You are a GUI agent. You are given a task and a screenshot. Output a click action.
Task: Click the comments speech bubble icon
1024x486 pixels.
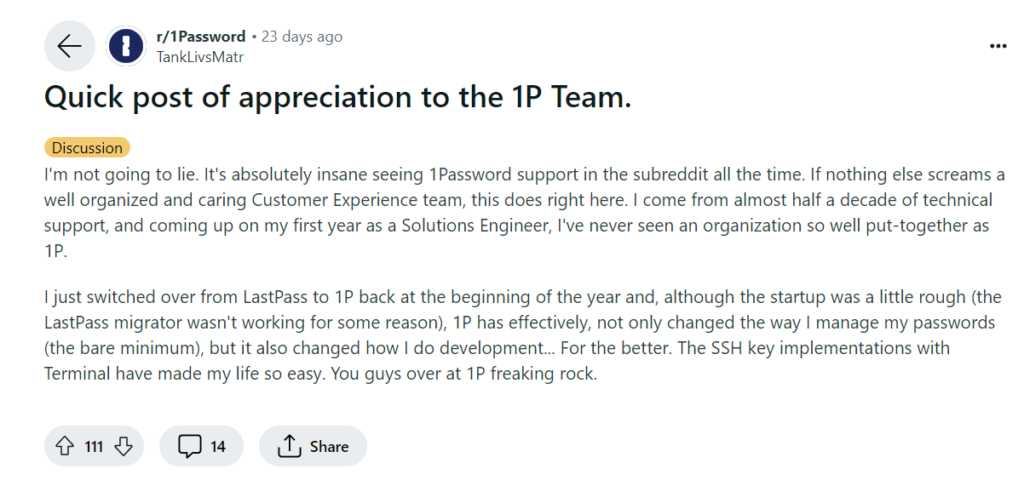[189, 446]
